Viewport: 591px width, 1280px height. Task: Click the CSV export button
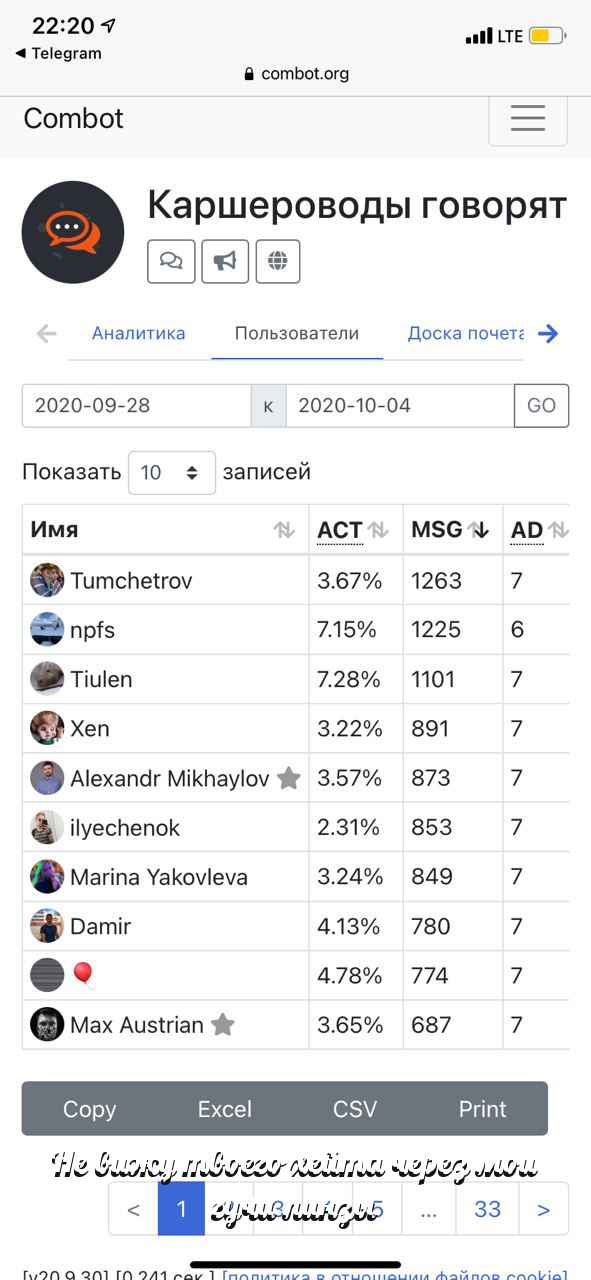pyautogui.click(x=355, y=1109)
